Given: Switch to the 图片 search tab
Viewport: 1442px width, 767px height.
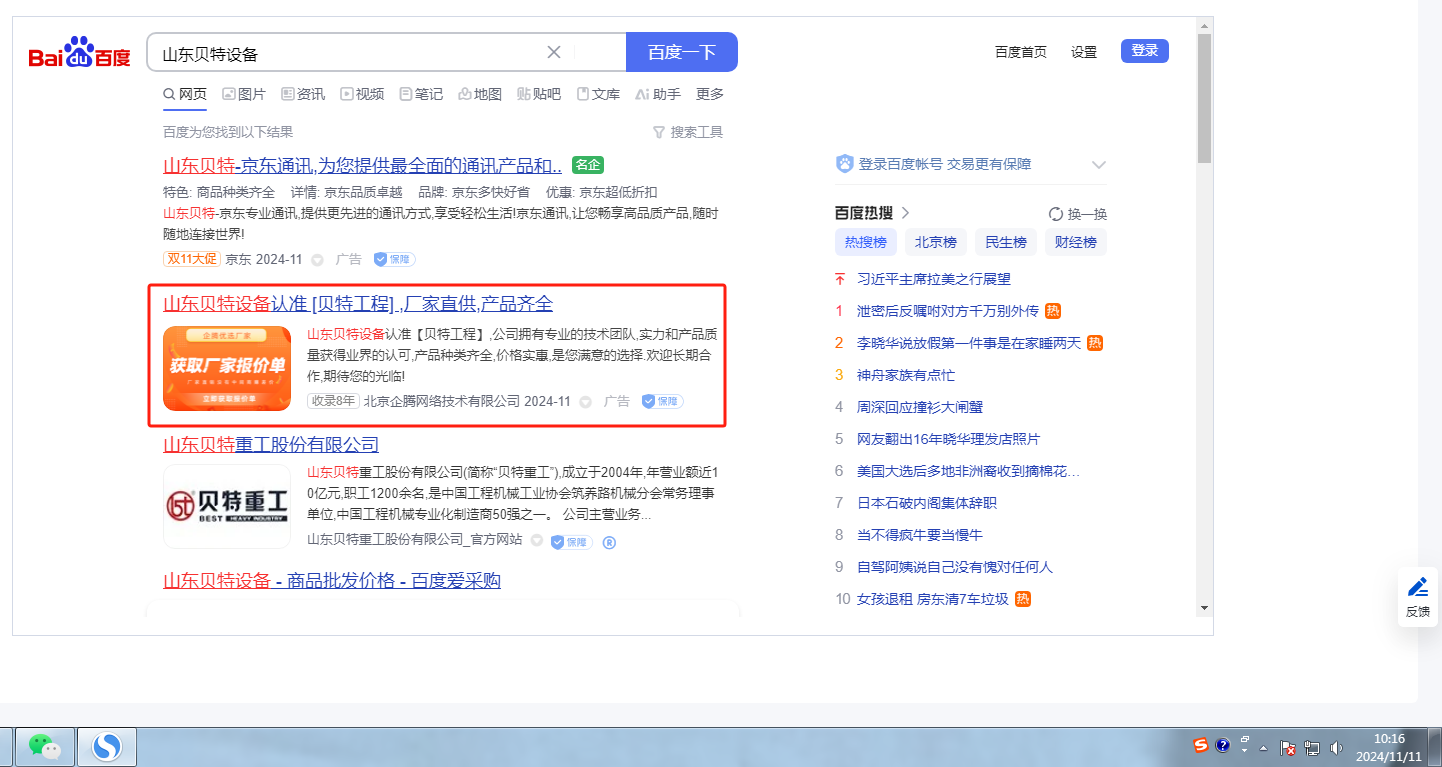Looking at the screenshot, I should [x=244, y=94].
